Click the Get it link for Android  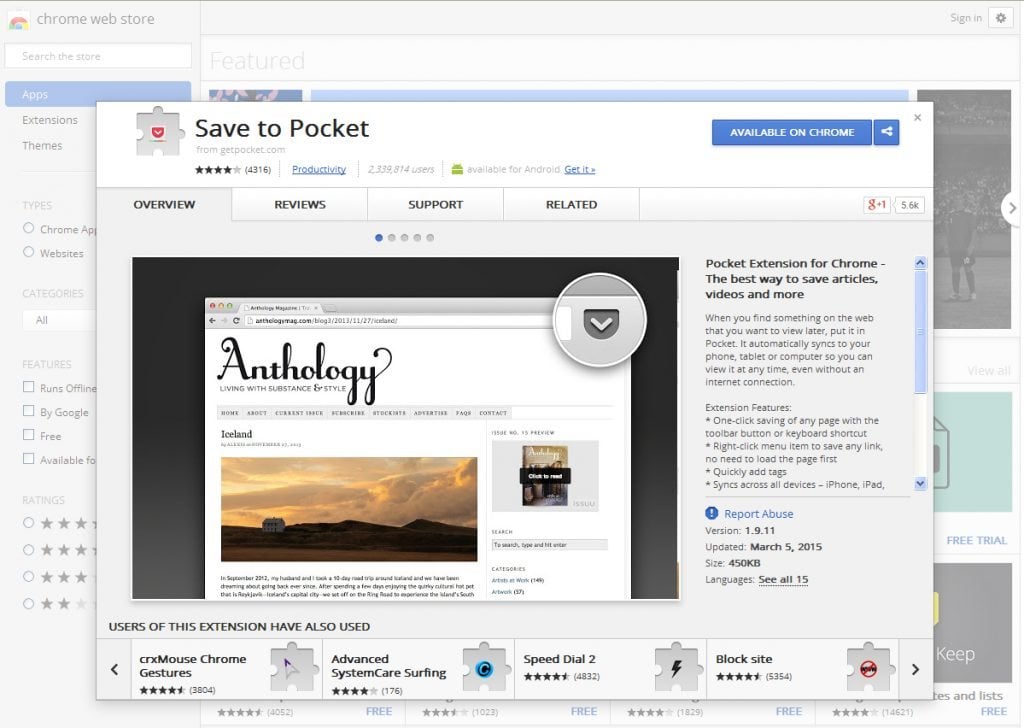(x=580, y=170)
